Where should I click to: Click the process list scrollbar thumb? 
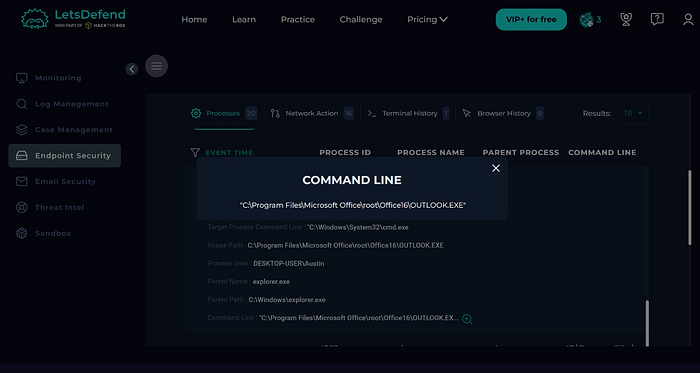point(646,323)
